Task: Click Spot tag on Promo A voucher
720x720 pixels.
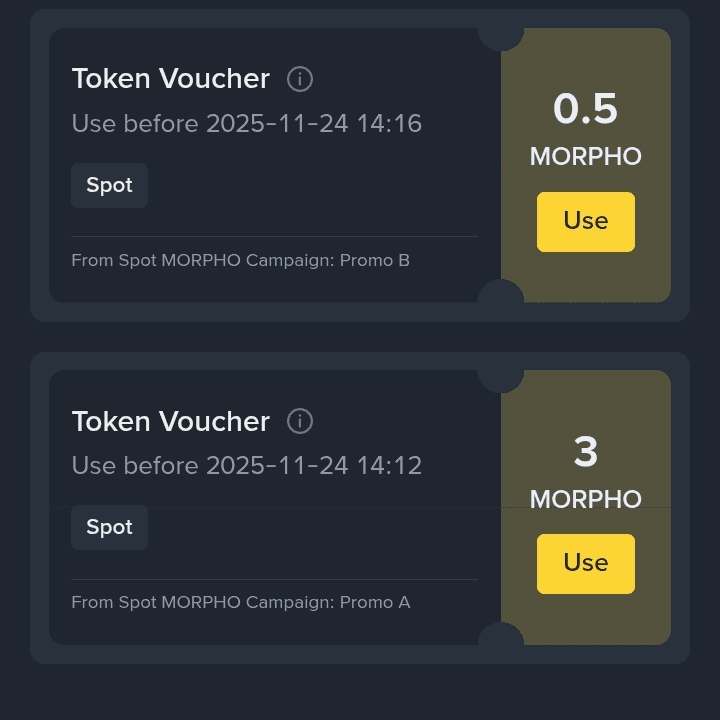Action: (109, 527)
